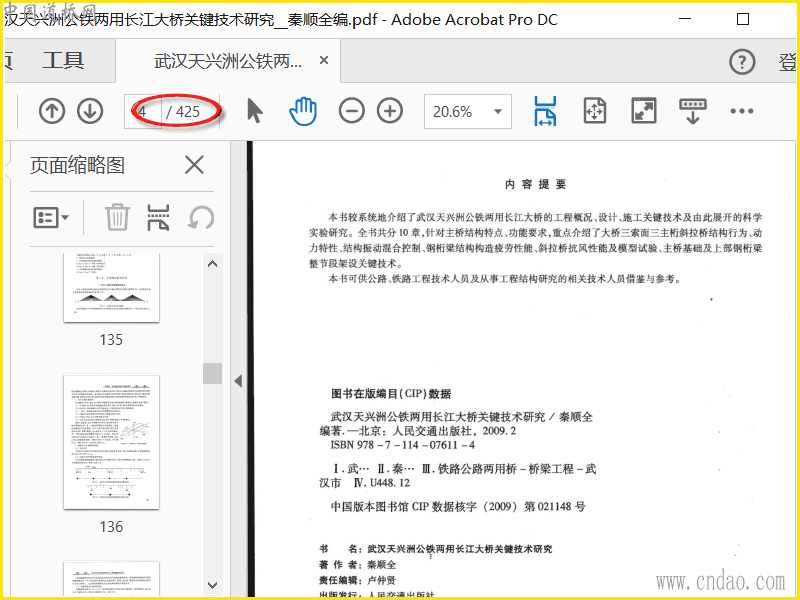Activate the hand pan tool
The width and height of the screenshot is (800, 600).
[303, 111]
